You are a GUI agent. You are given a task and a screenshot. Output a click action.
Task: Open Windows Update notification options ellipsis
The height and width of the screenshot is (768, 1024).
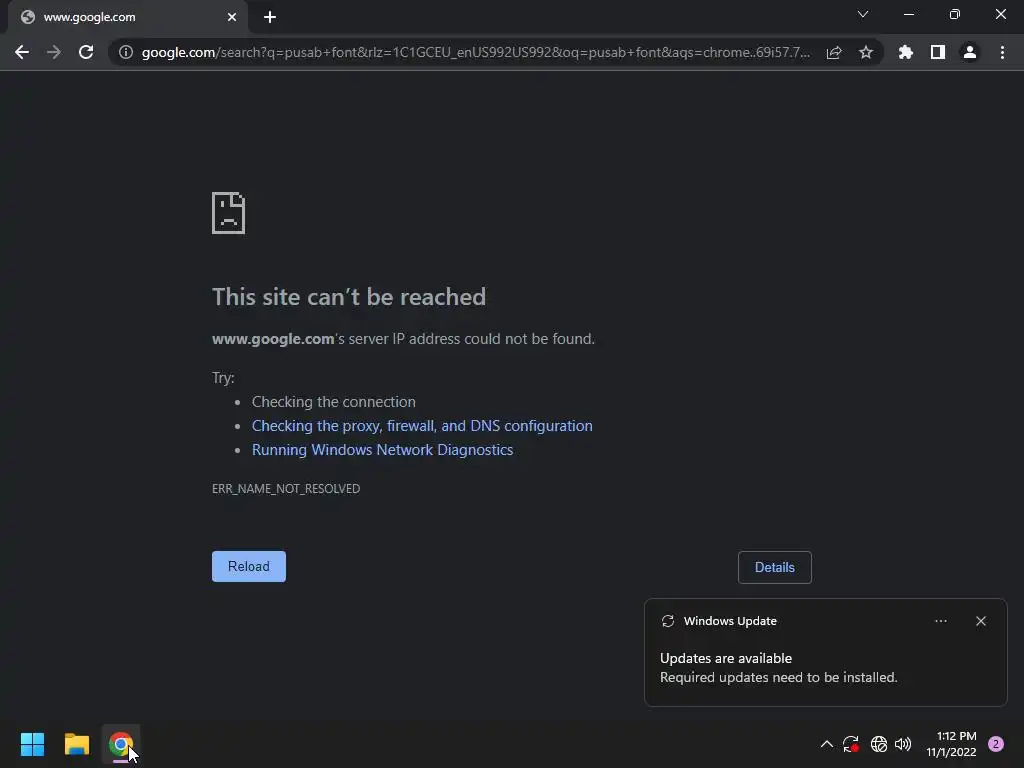pos(940,621)
